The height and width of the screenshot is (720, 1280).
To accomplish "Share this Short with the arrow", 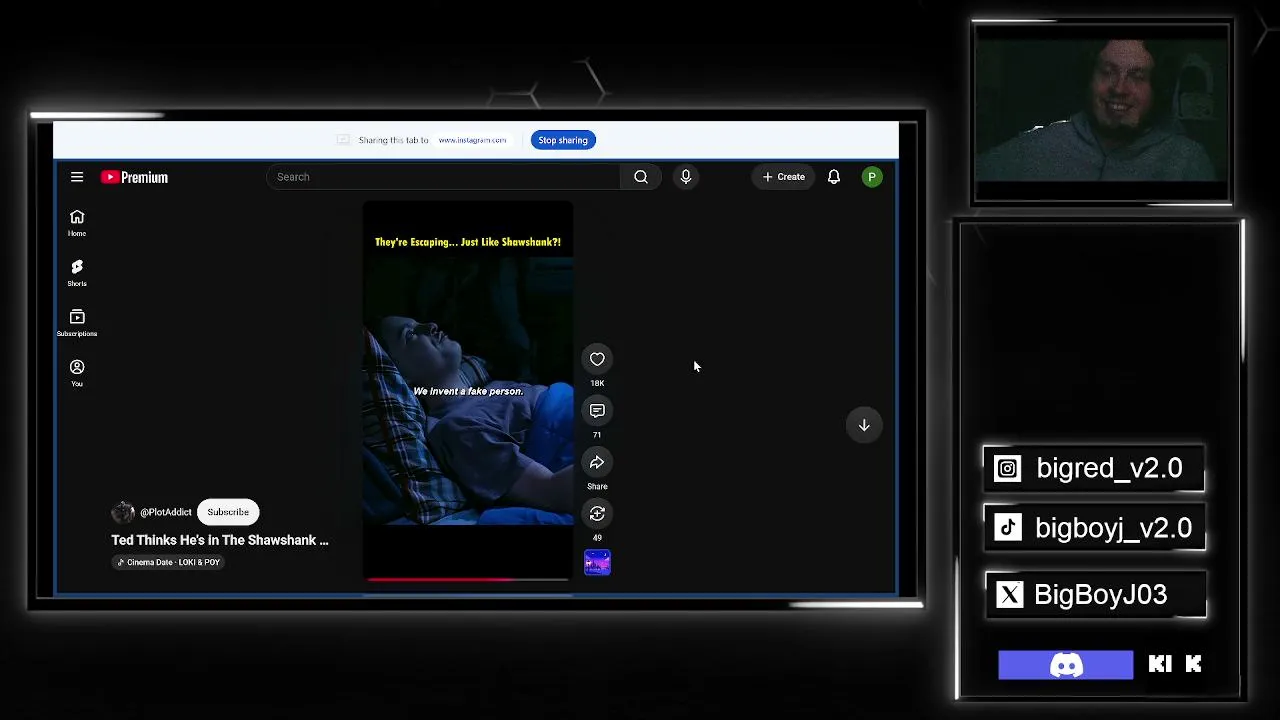I will coord(597,462).
